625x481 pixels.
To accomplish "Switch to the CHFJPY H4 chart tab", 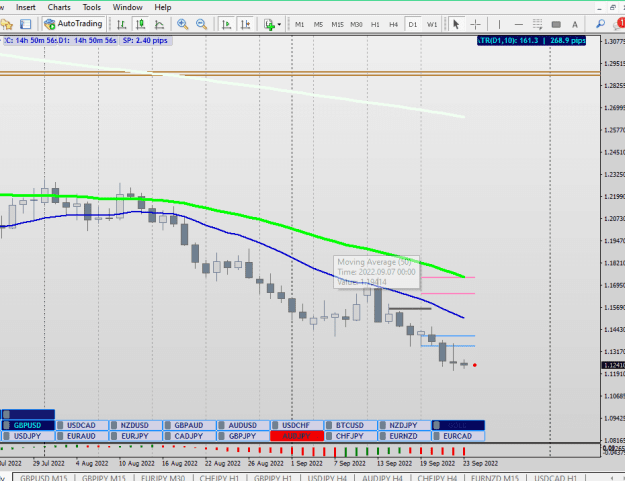I will pos(437,477).
